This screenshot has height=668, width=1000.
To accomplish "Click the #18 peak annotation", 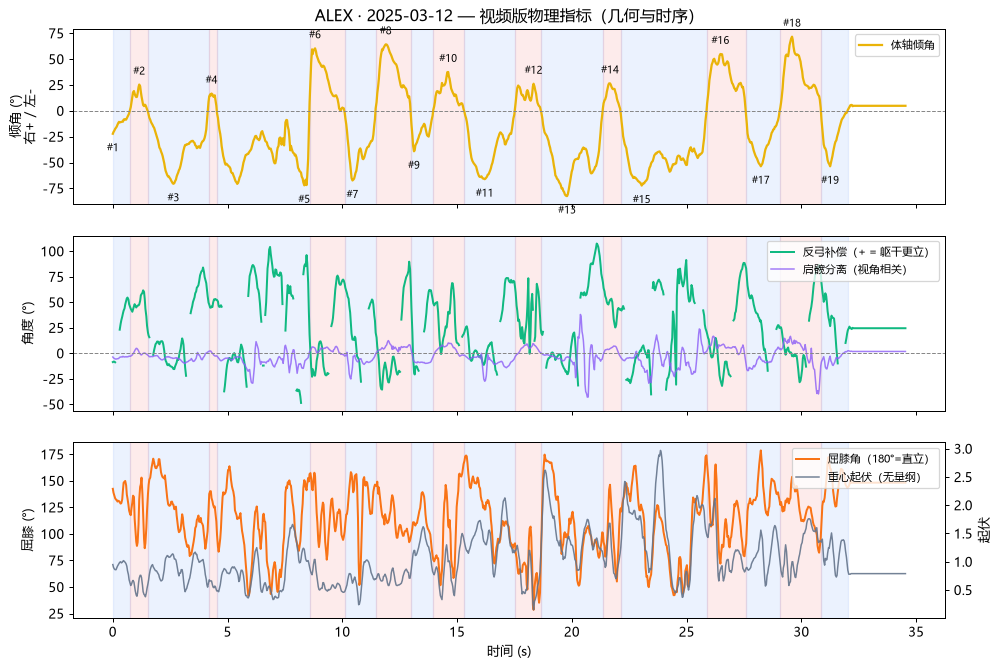I will coord(791,23).
